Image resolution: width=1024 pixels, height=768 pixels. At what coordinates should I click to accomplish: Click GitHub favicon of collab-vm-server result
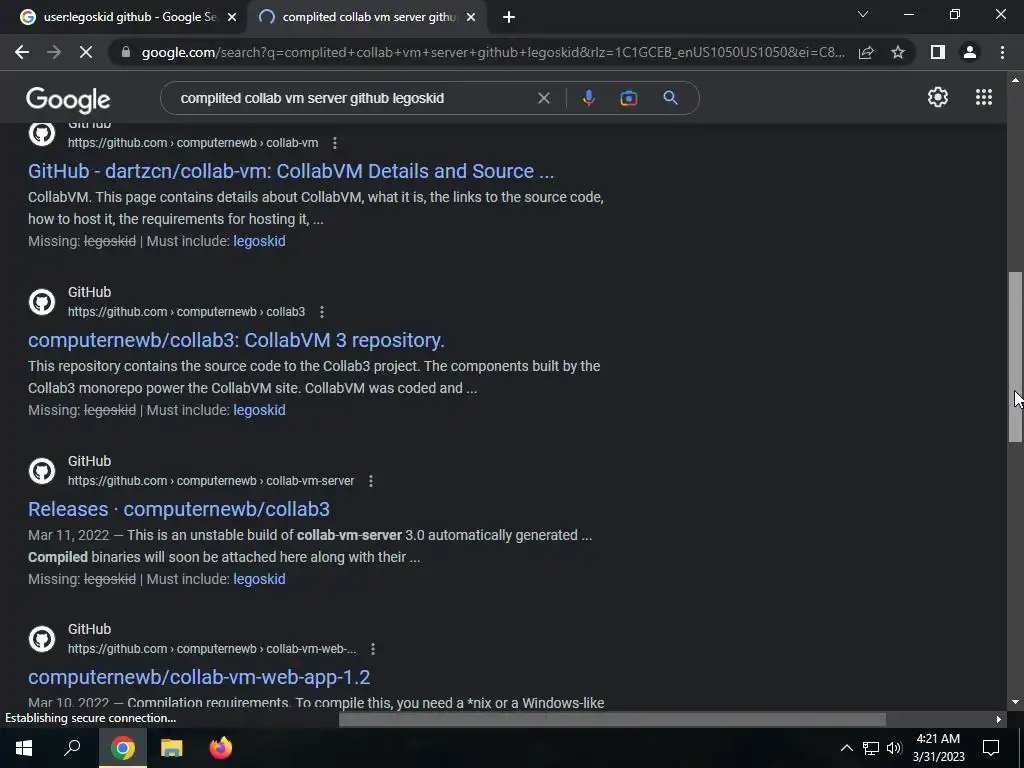(x=42, y=471)
